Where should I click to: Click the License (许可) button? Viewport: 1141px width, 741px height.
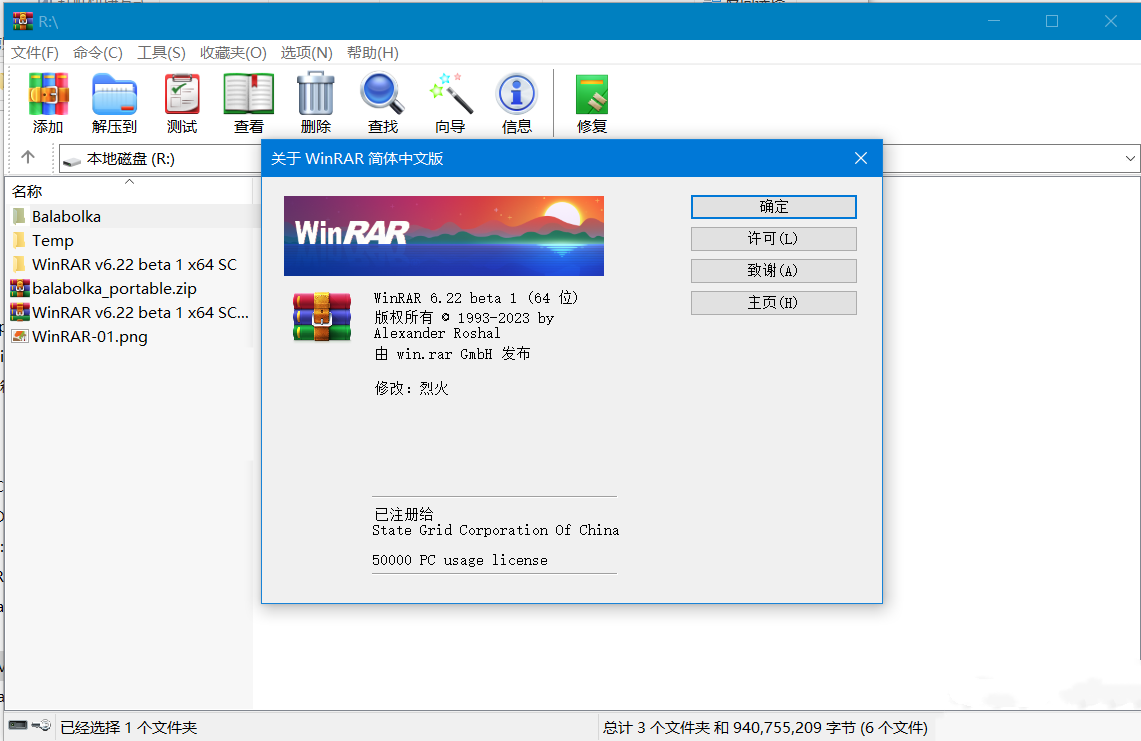(773, 239)
